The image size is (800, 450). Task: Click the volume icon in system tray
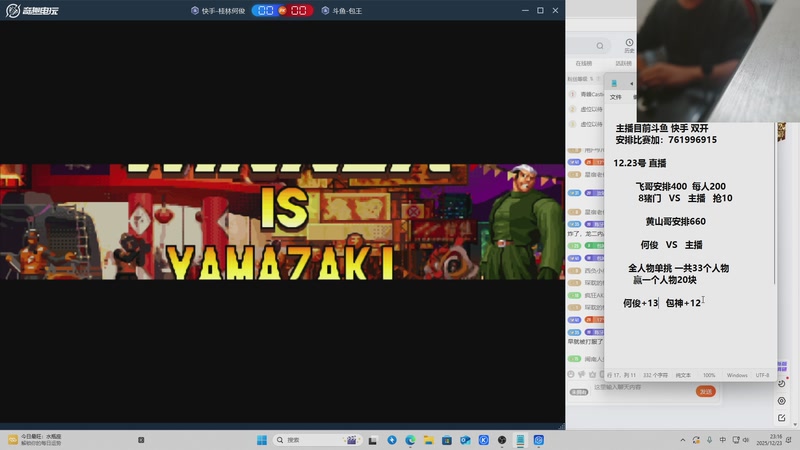(746, 440)
